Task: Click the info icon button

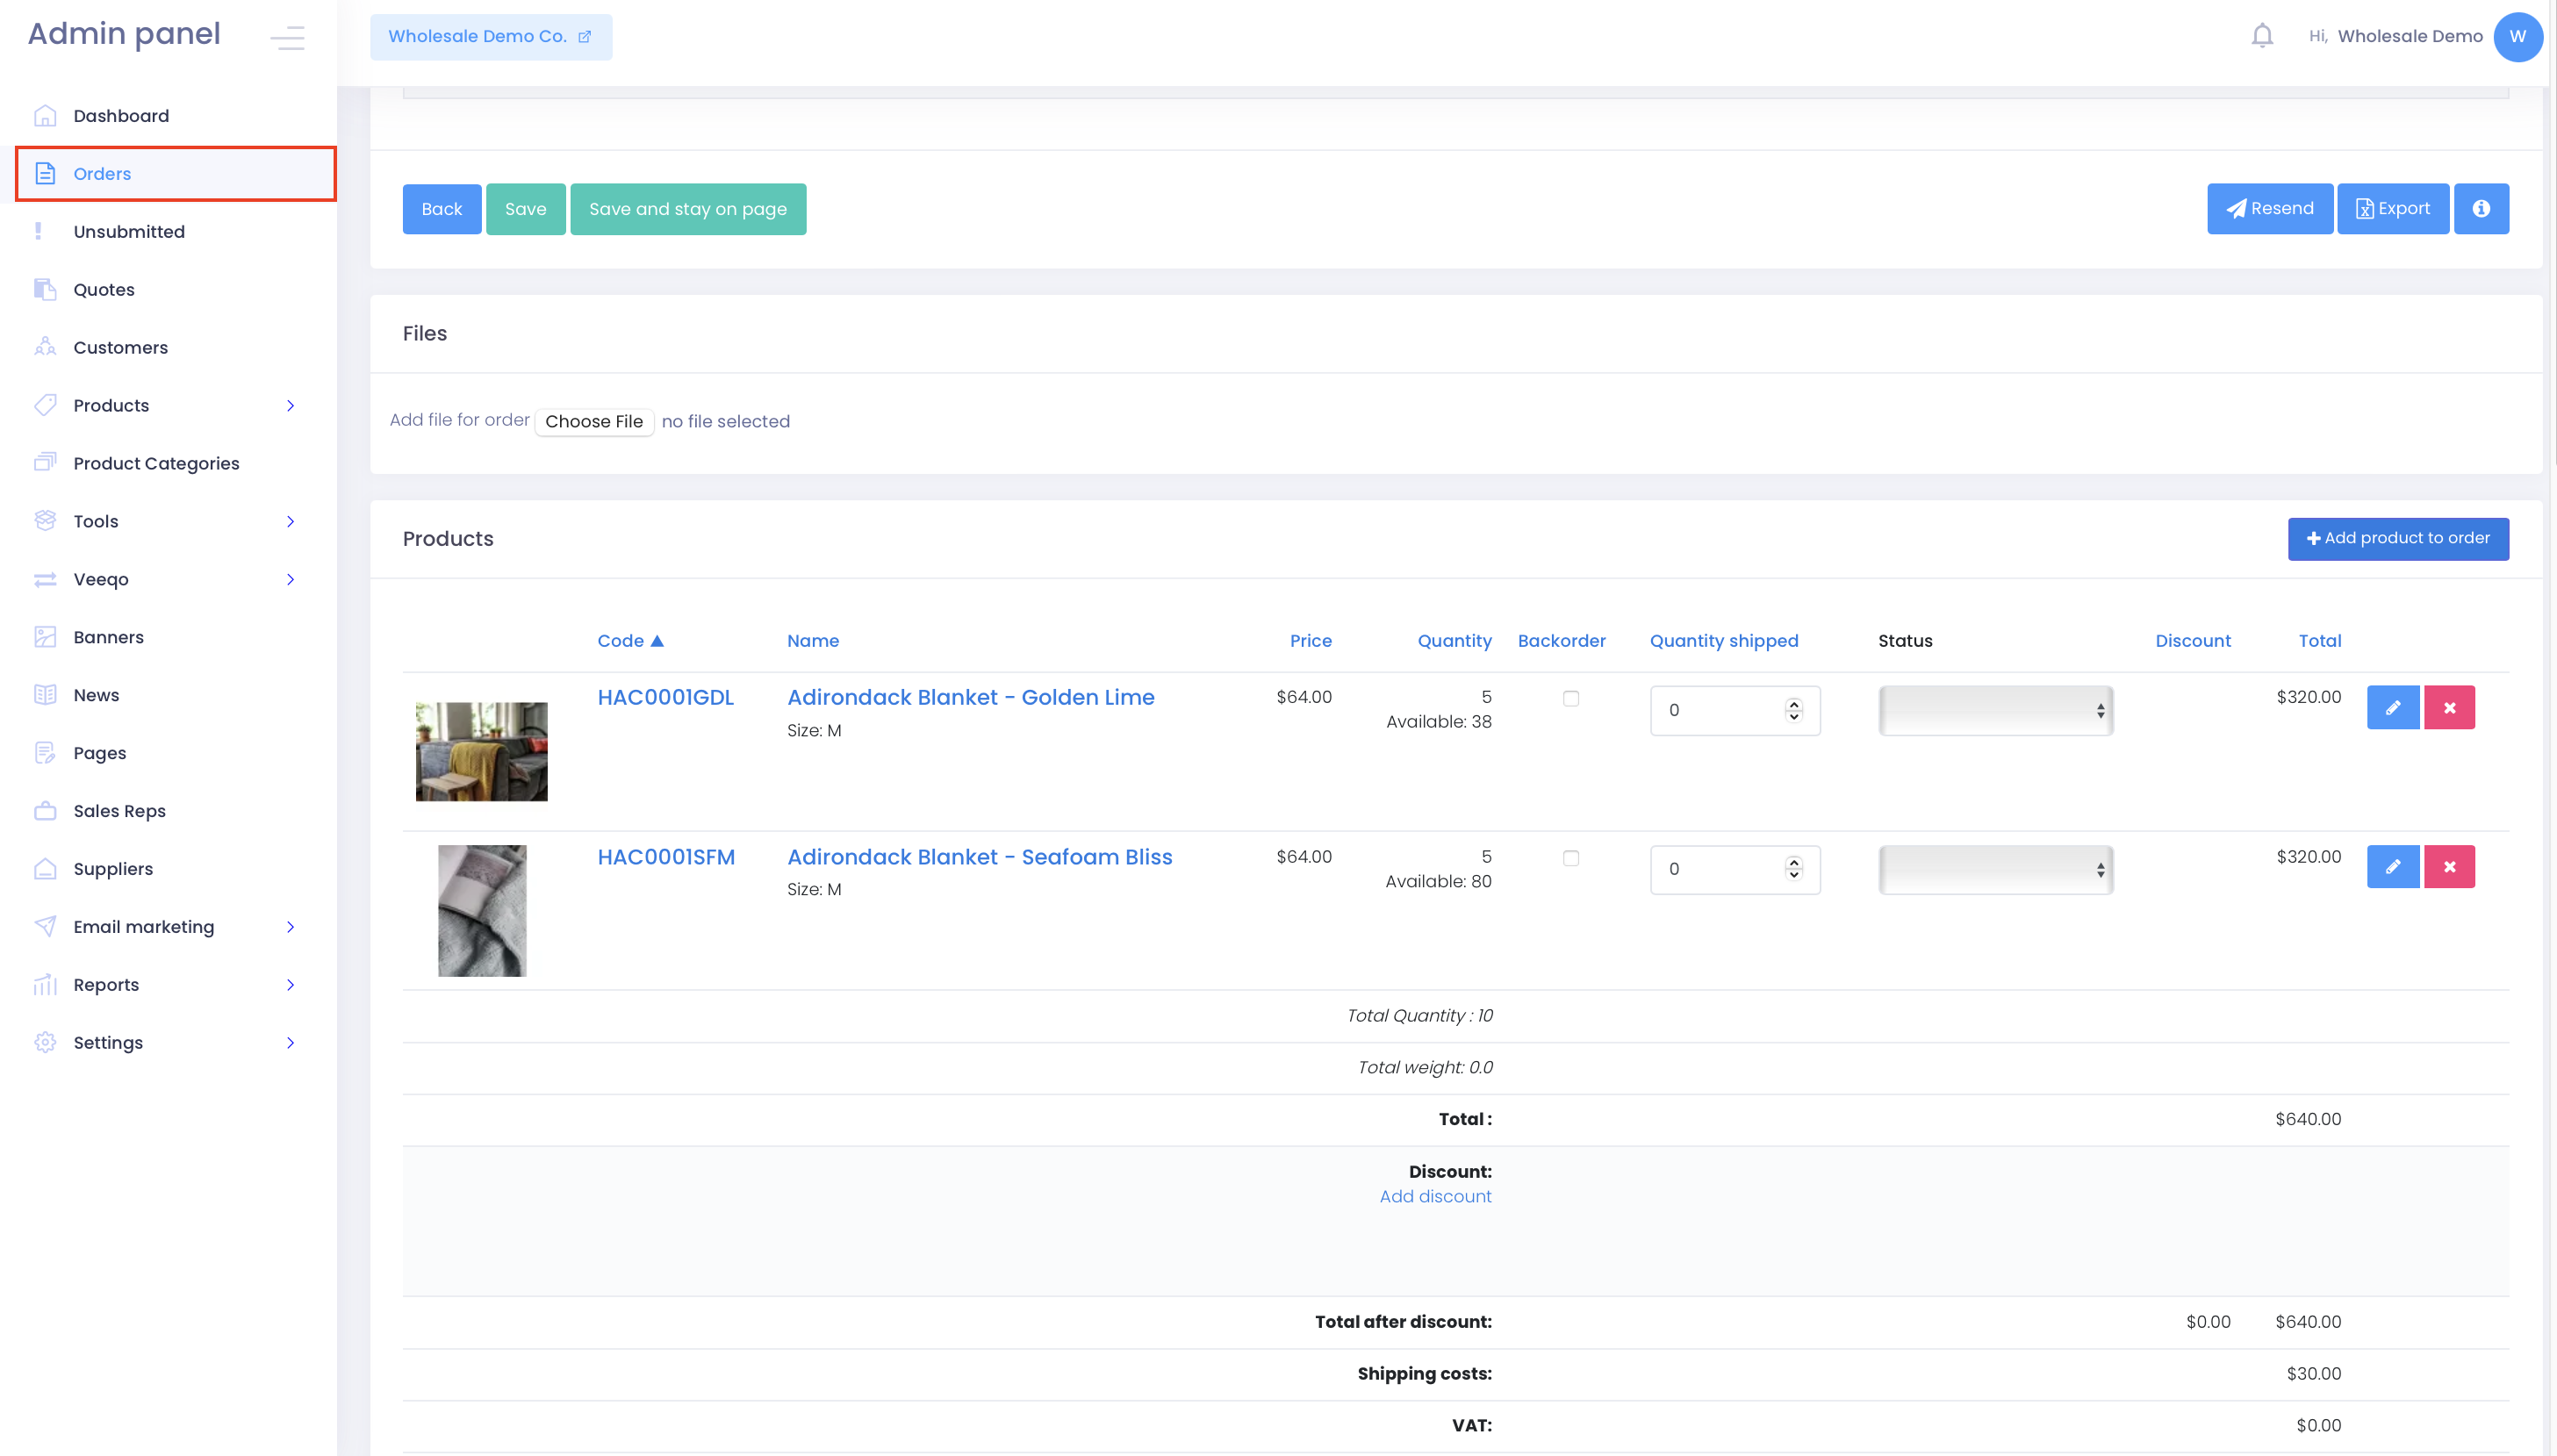Action: (2480, 208)
